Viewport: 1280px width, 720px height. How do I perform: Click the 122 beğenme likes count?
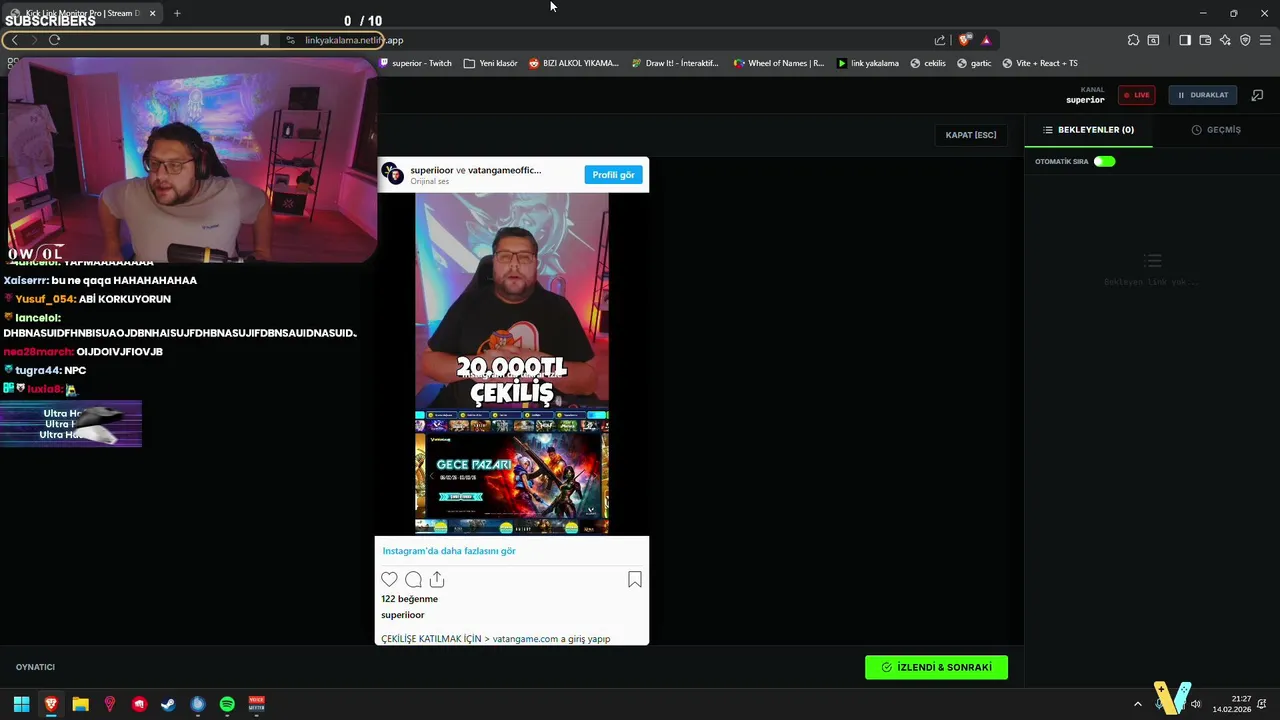tap(409, 599)
